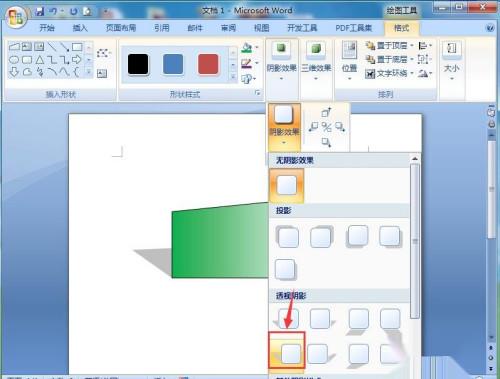Switch to 开发工具 ribbon tab
This screenshot has width=500, height=379.
[x=302, y=28]
